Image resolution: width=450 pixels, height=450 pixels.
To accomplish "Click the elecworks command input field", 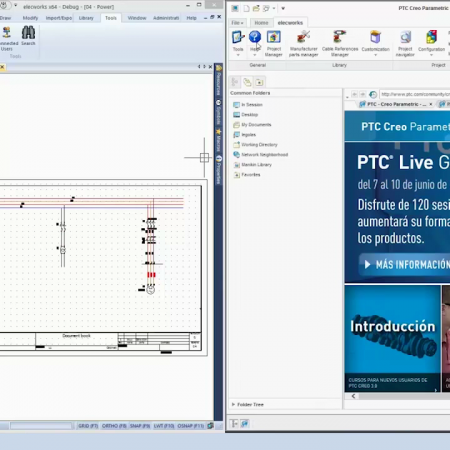I will tap(41, 426).
